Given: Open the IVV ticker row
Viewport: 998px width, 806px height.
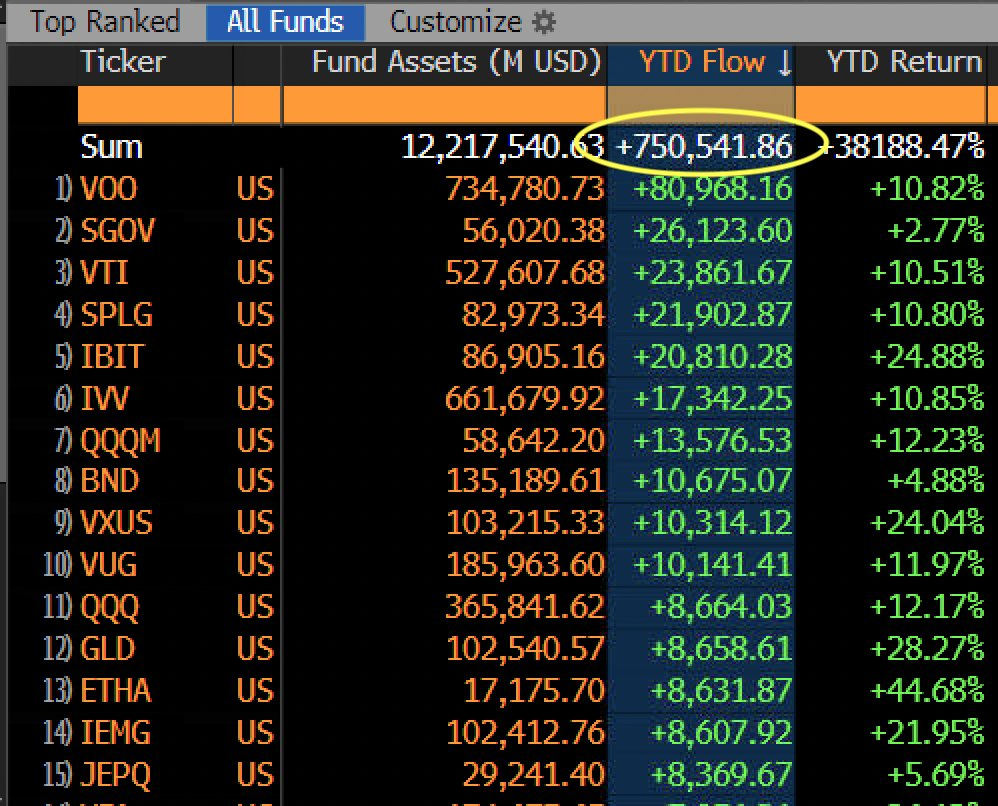Looking at the screenshot, I should coord(104,399).
